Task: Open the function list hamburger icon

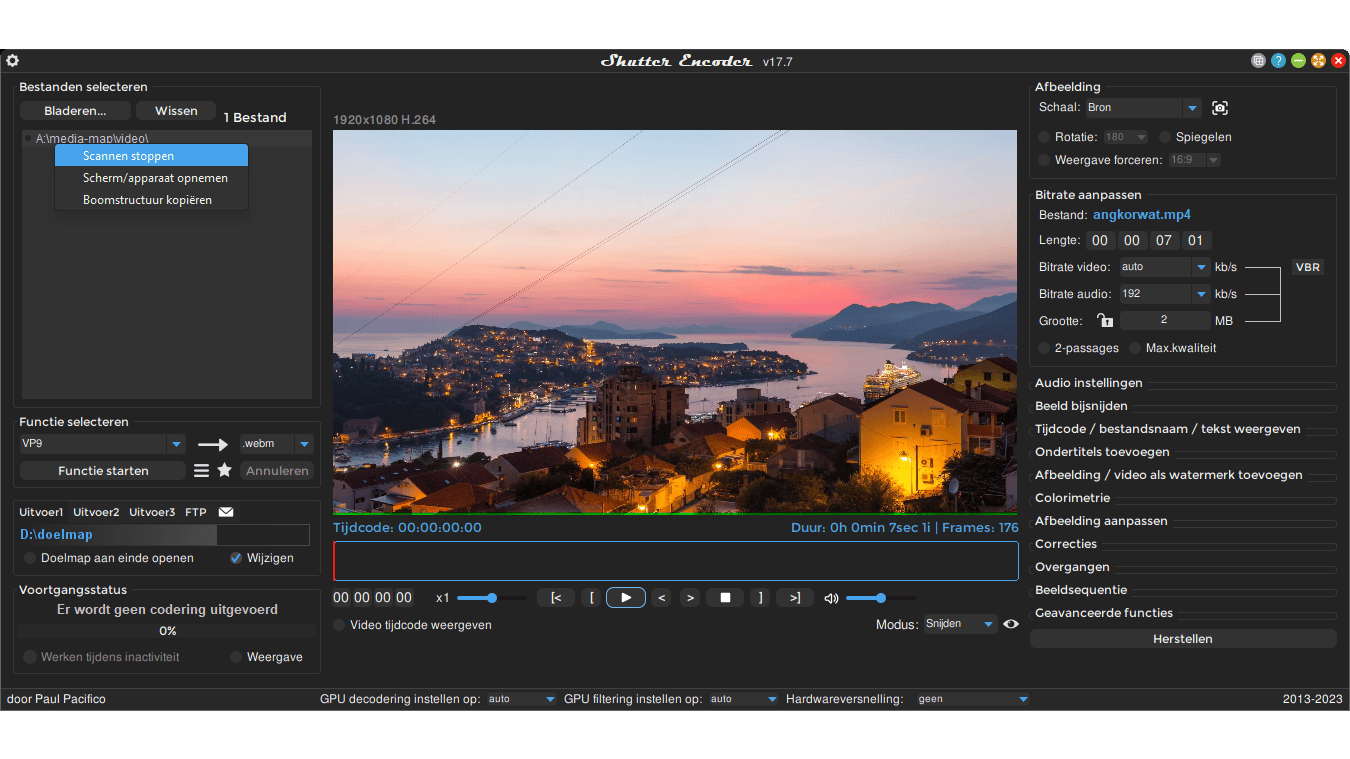Action: 201,470
